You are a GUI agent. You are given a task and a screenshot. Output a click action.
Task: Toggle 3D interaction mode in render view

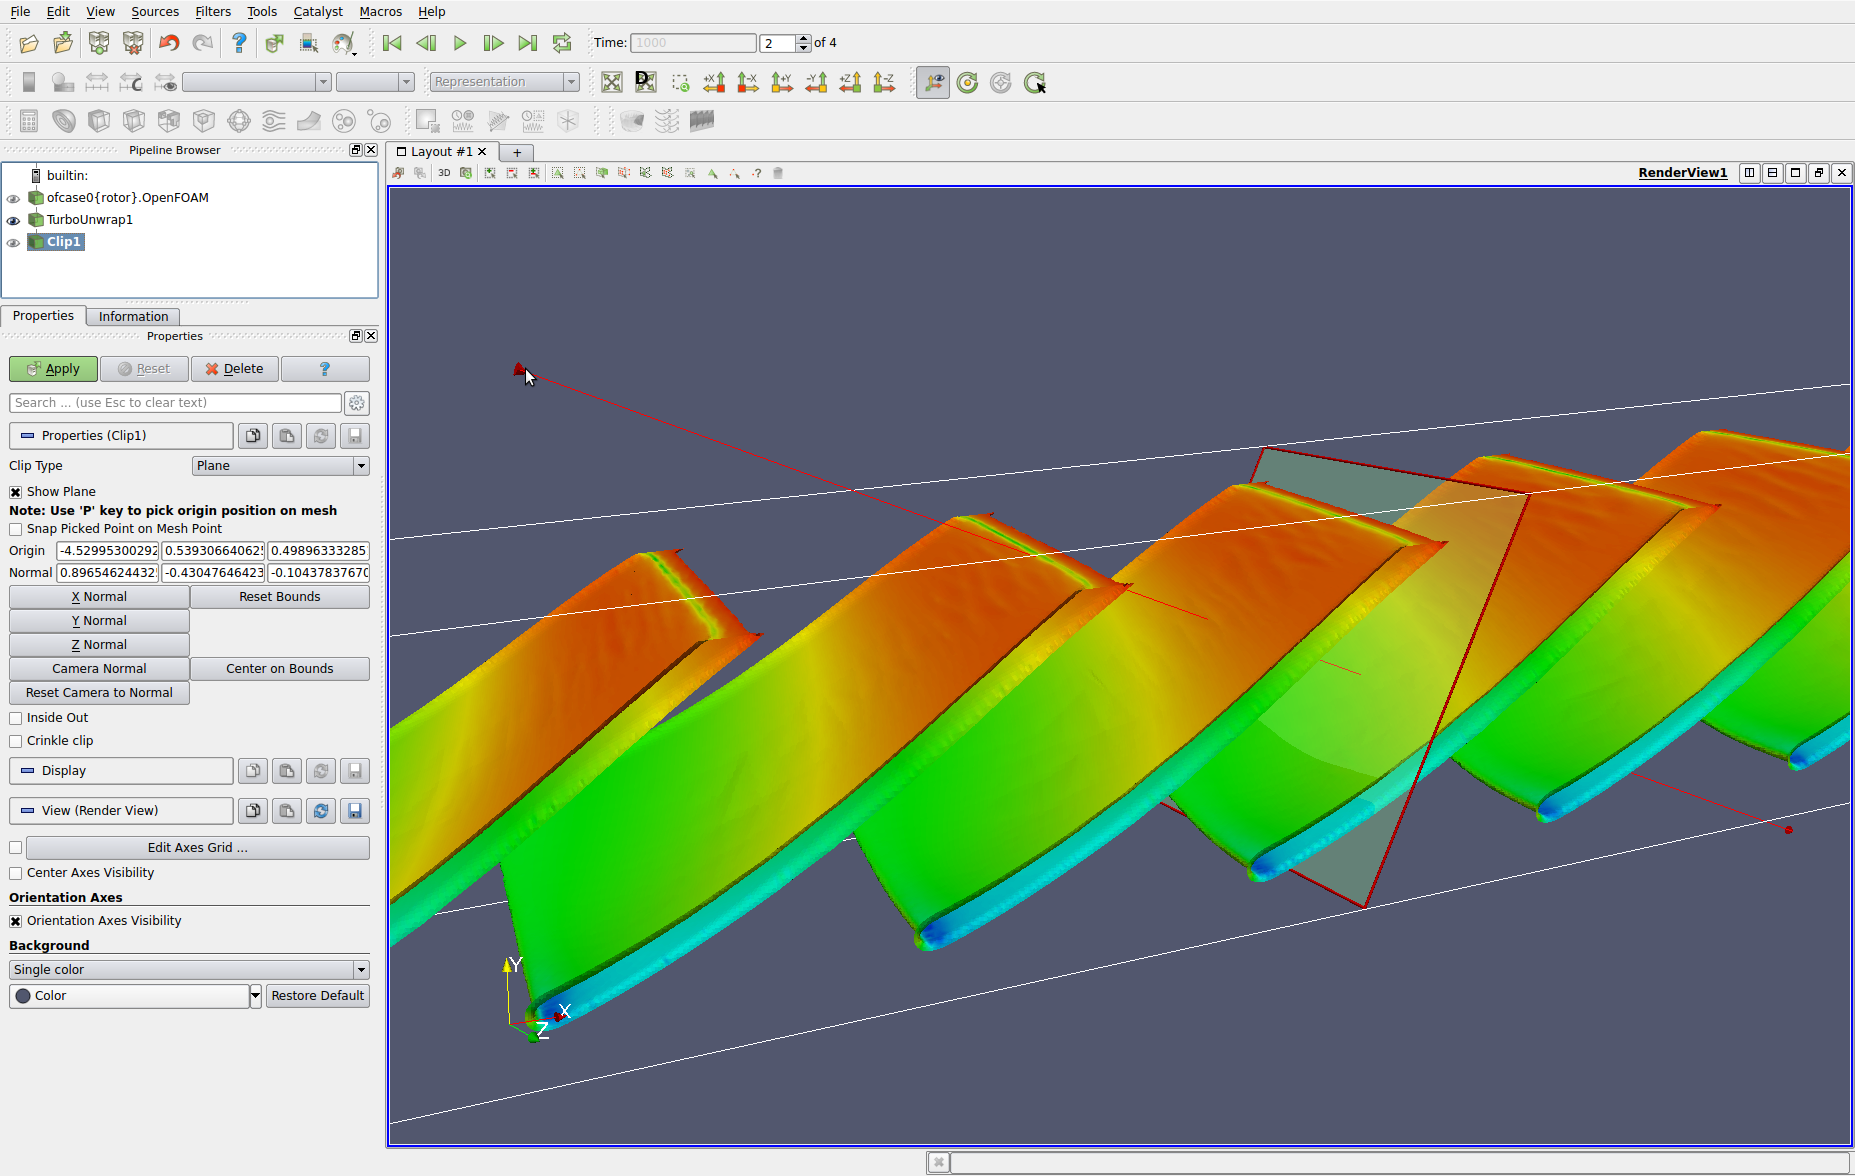[x=444, y=173]
